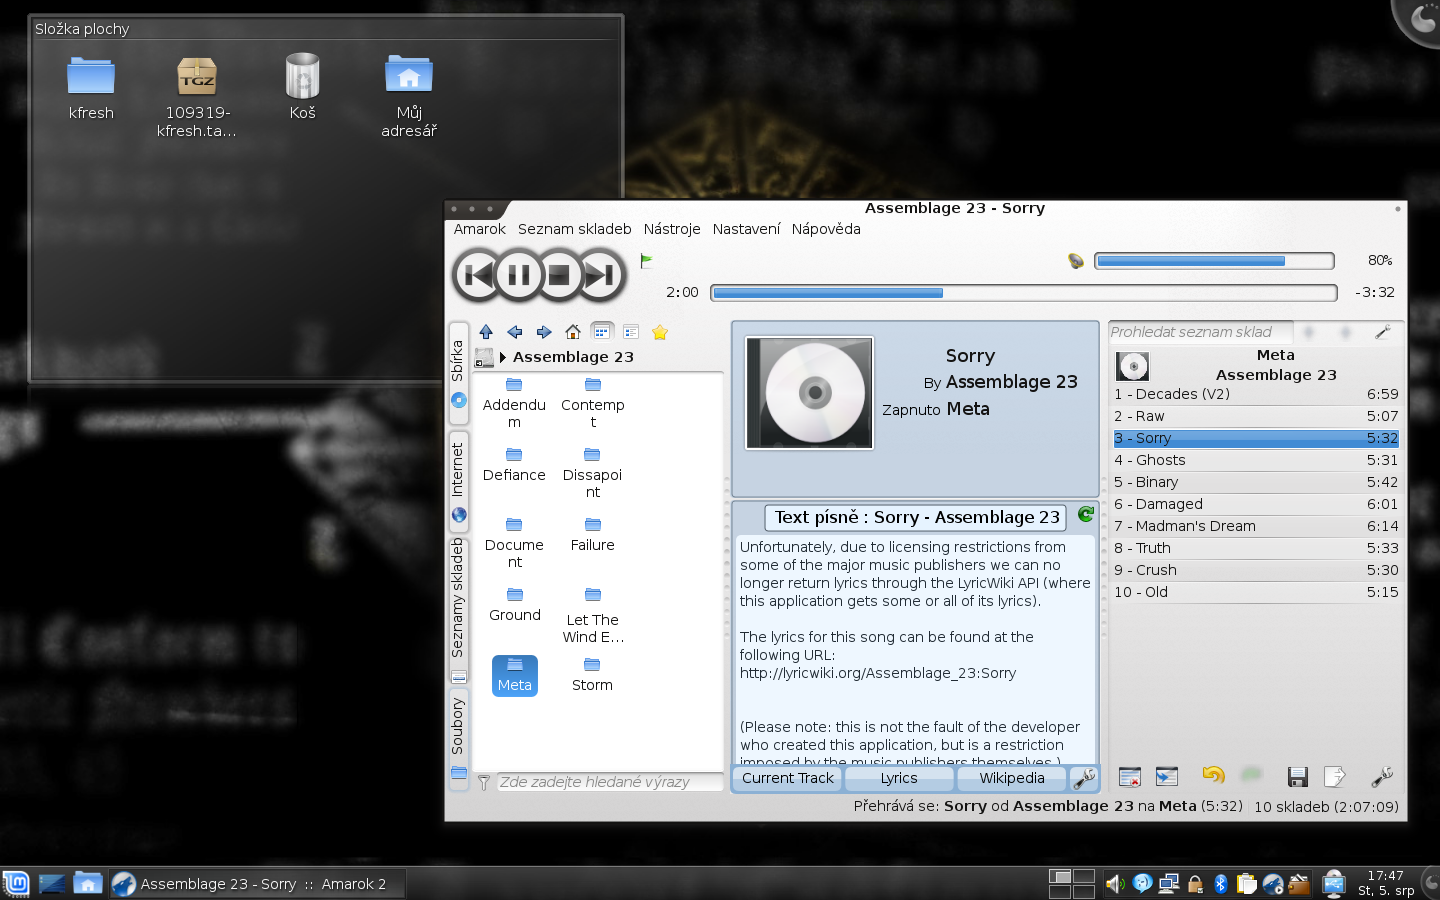
Task: Open the Amarok menu
Action: pos(480,229)
